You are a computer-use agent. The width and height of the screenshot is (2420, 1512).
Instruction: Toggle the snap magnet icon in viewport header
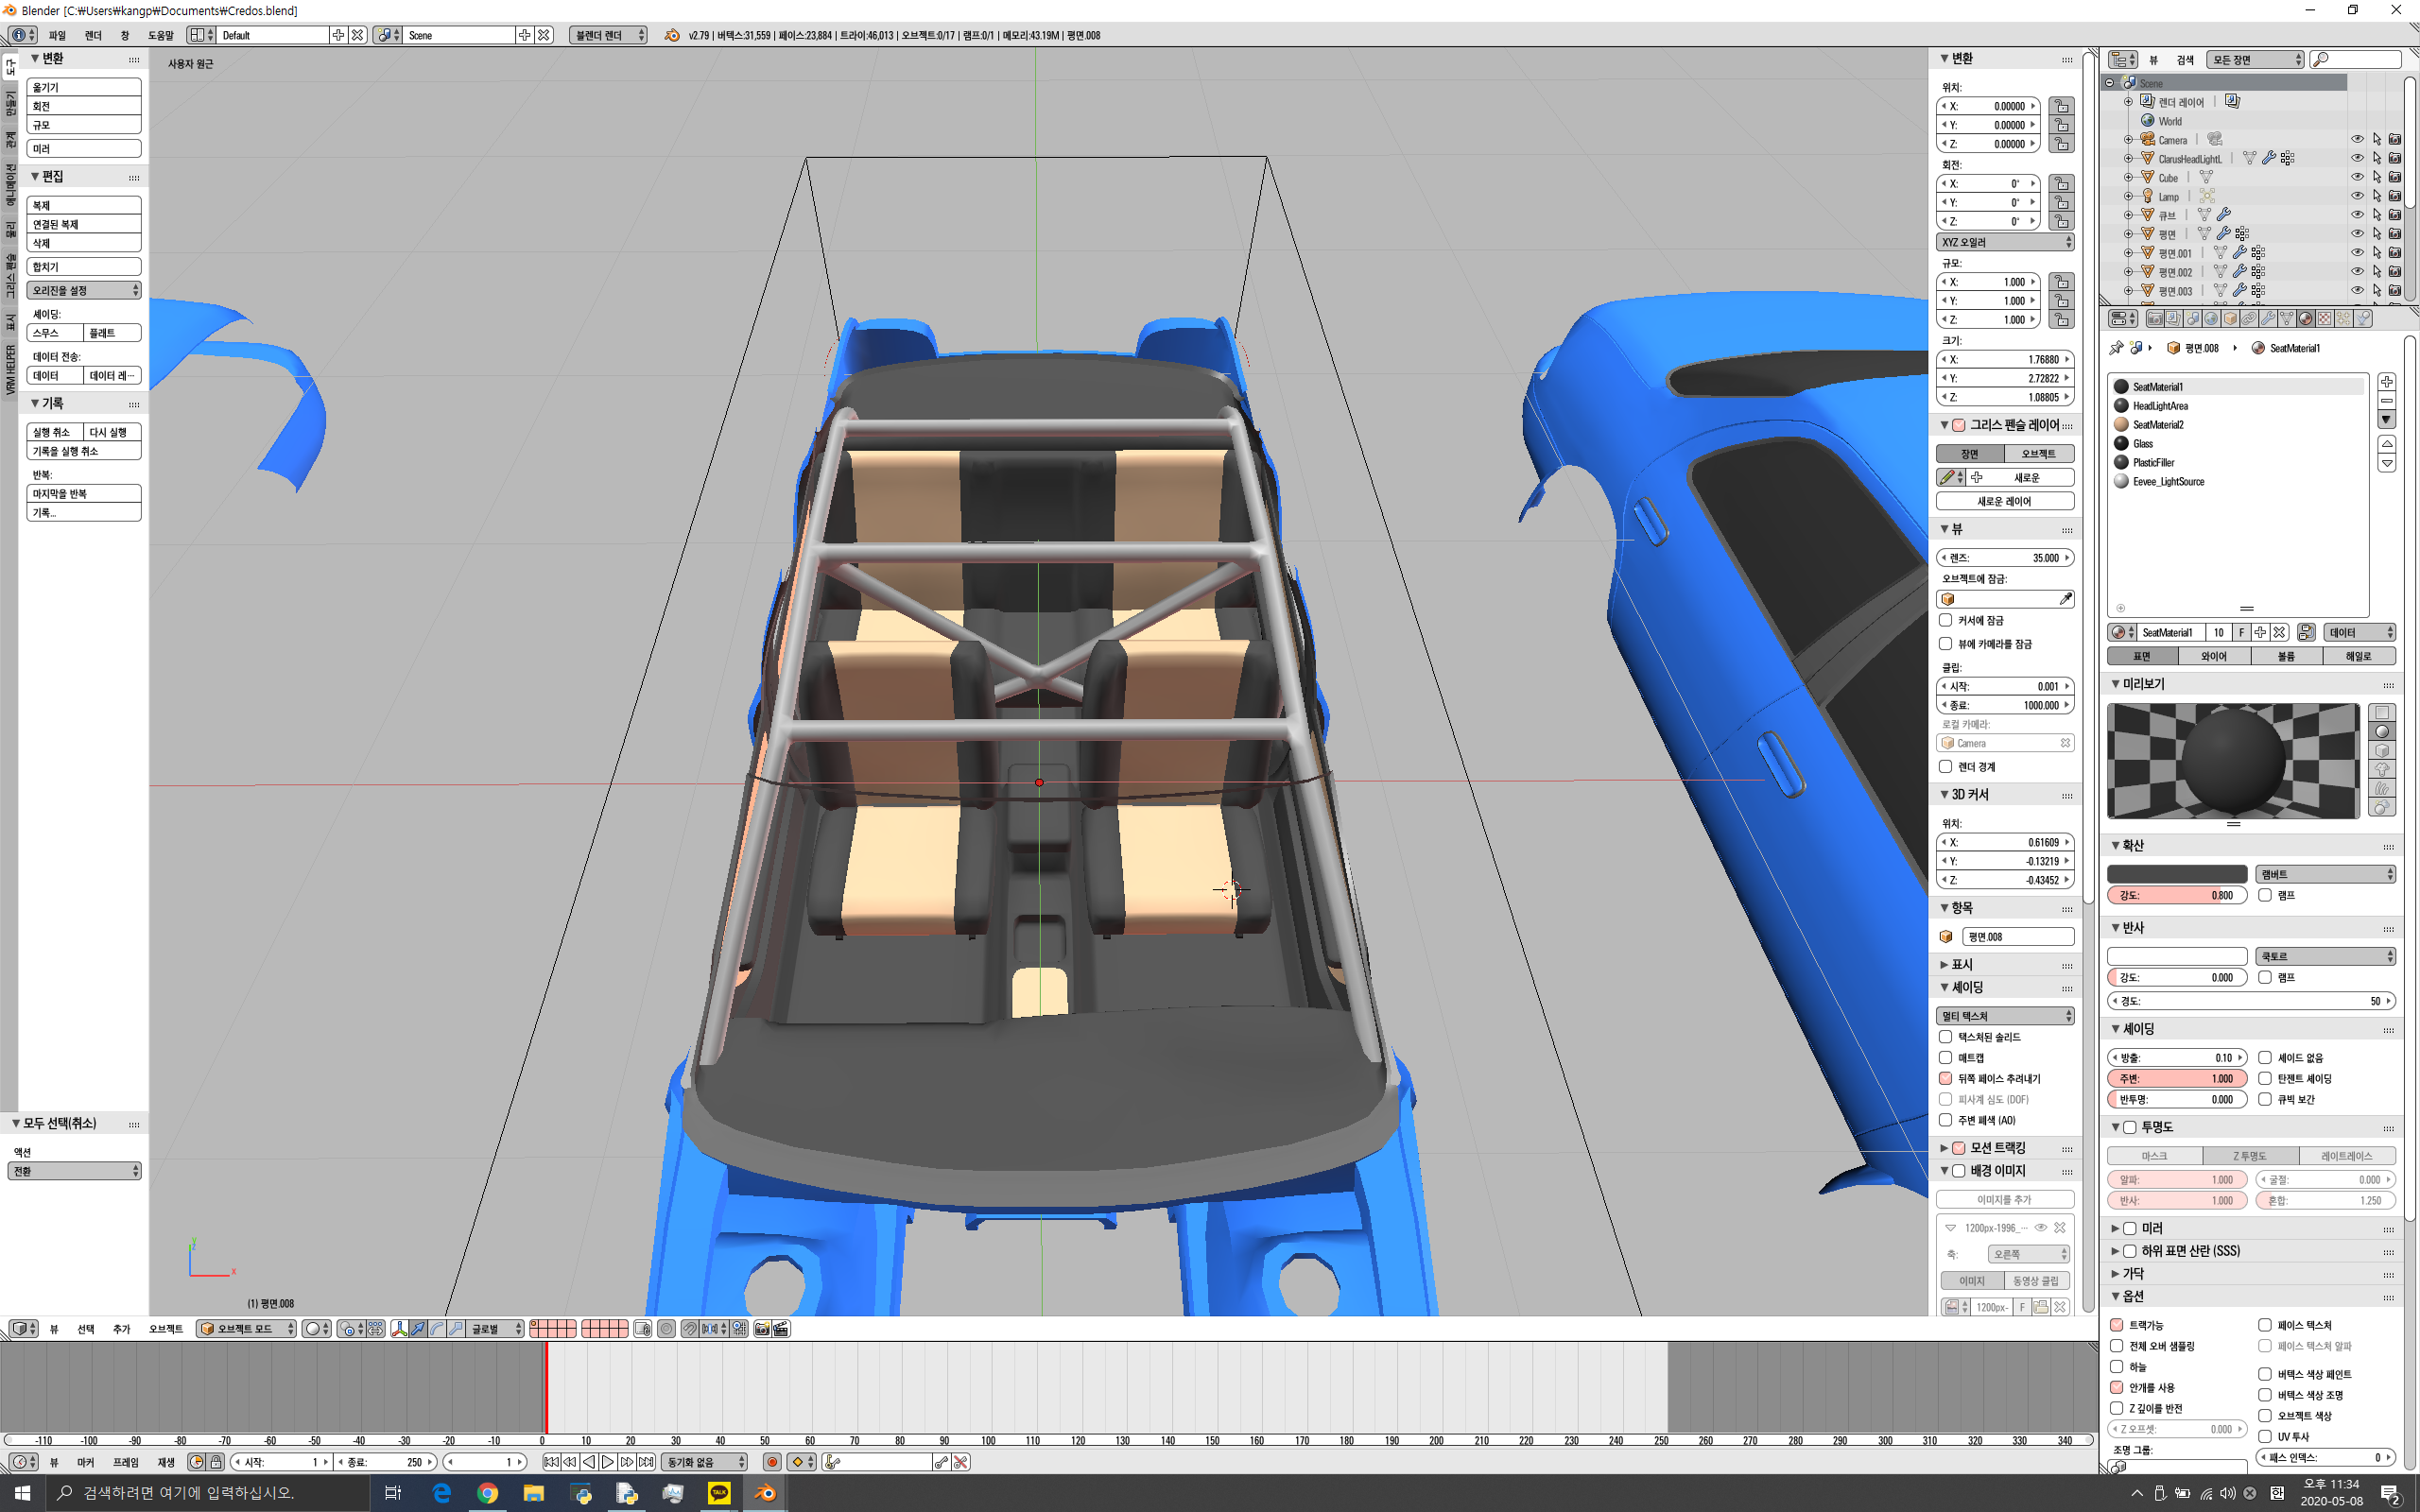coord(690,1329)
